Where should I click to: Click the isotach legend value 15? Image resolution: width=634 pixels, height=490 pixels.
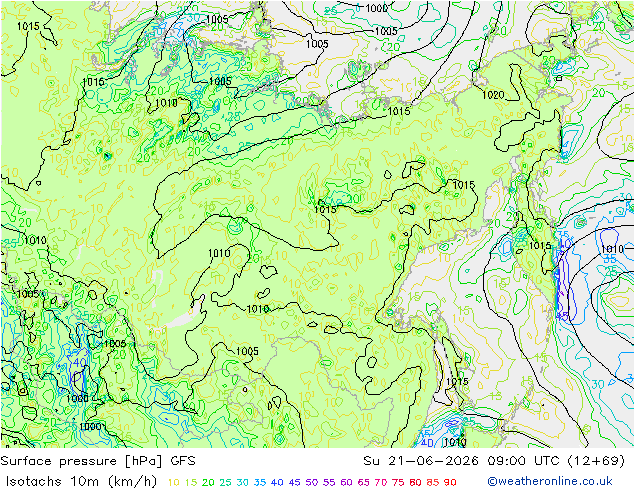190,482
